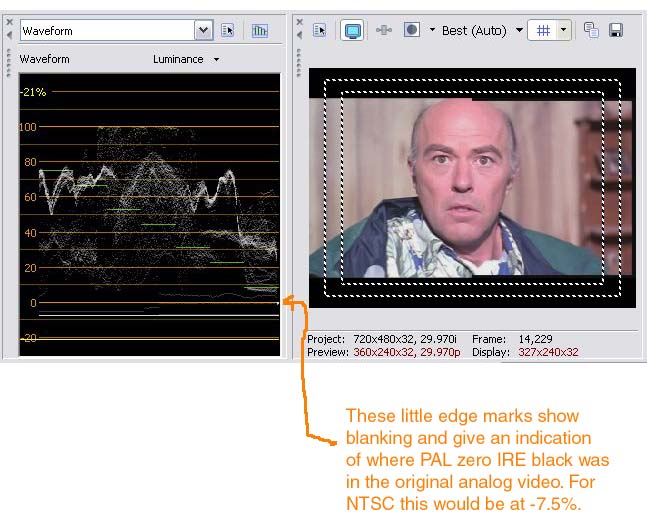Click the Preview 360x240x32, 29.970p text
Viewport: 647px width, 520px height.
[x=384, y=352]
